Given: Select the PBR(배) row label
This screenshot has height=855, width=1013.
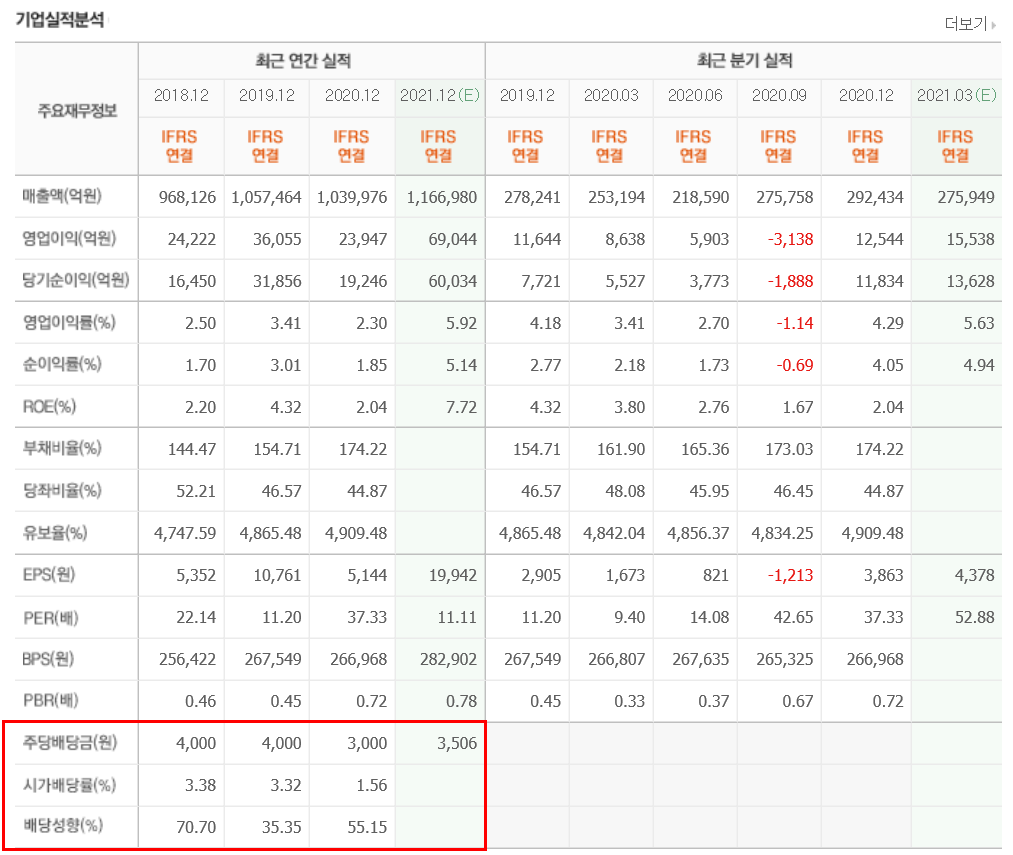Looking at the screenshot, I should (50, 701).
